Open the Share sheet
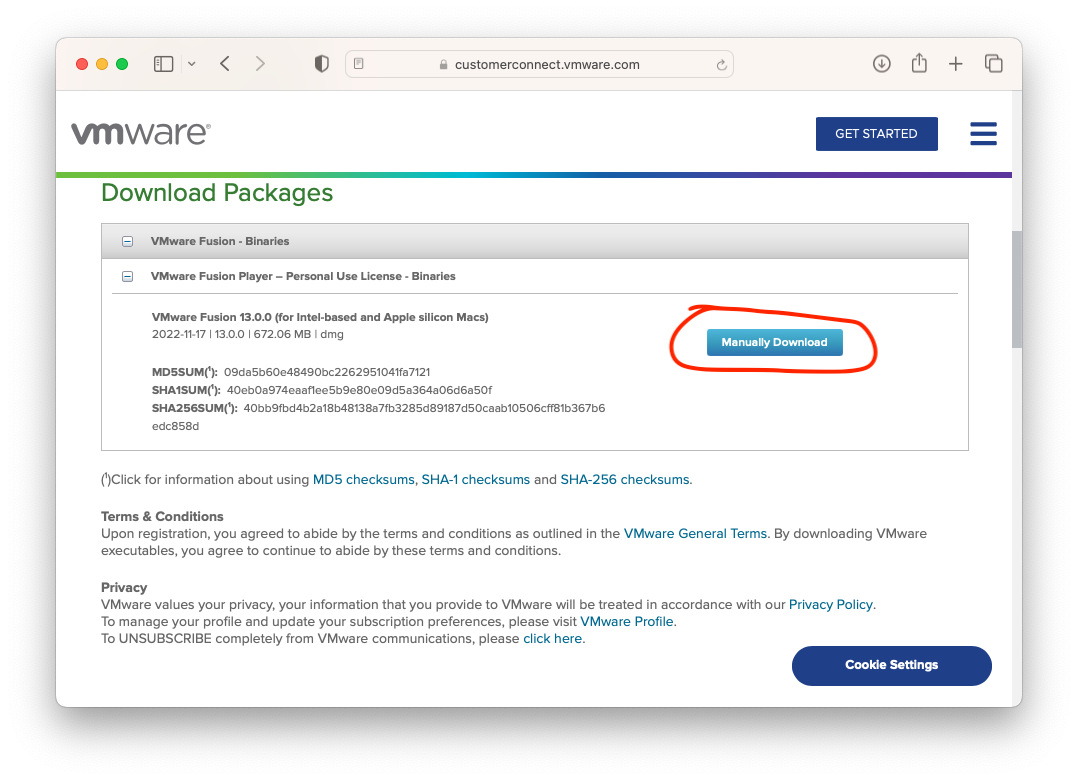Viewport: 1078px width, 781px height. 918,63
